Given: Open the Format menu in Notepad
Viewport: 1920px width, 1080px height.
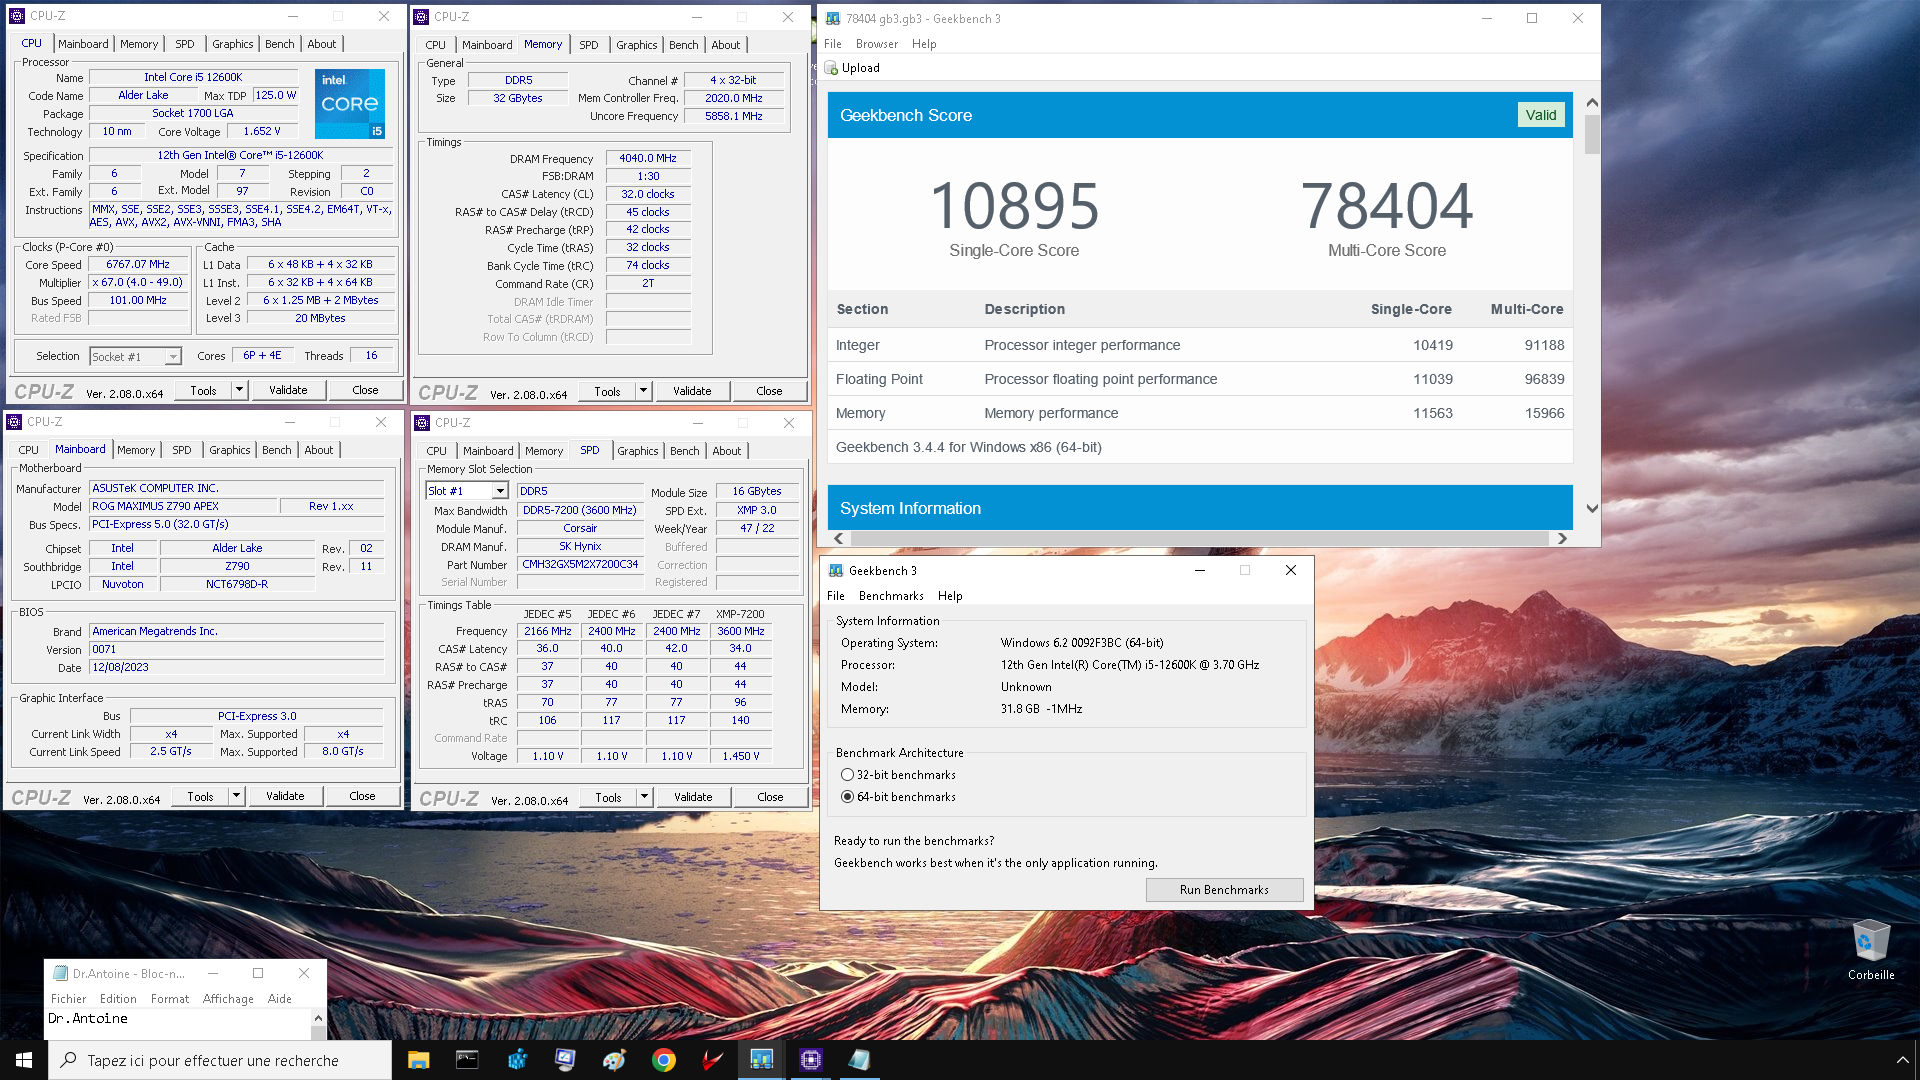Looking at the screenshot, I should 170,999.
